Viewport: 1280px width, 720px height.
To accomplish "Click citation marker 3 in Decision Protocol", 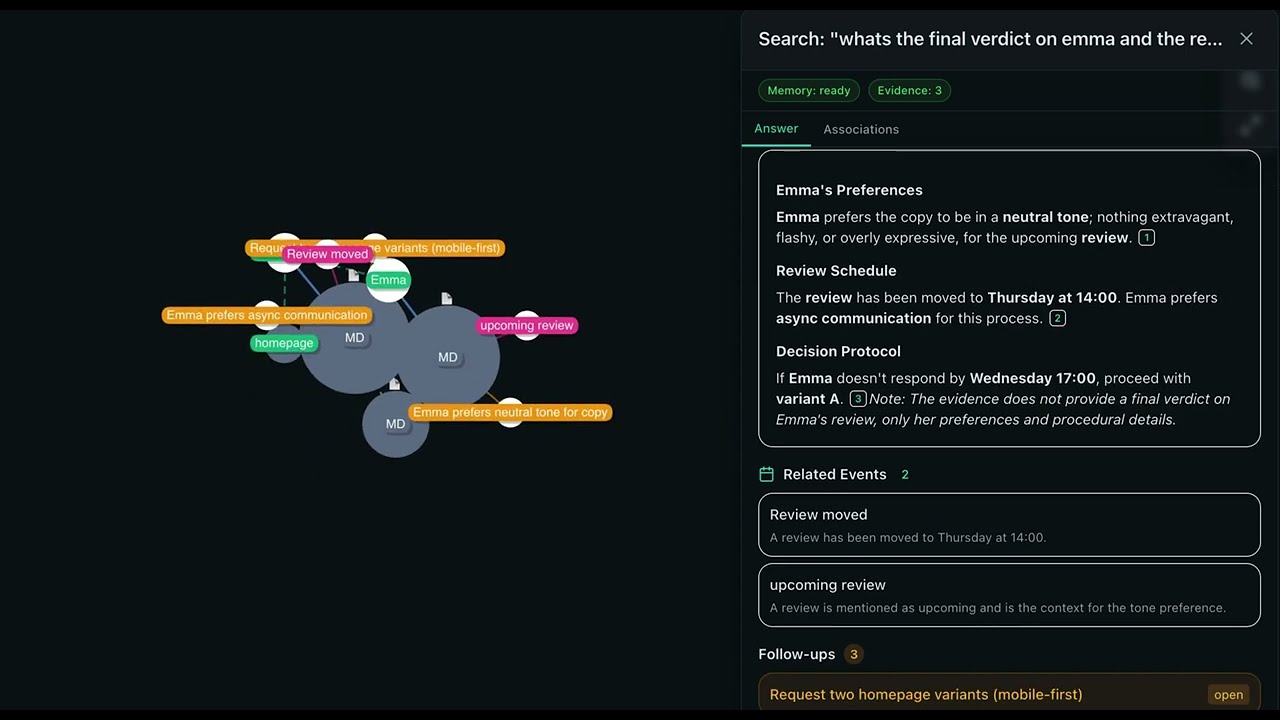I will (x=858, y=399).
